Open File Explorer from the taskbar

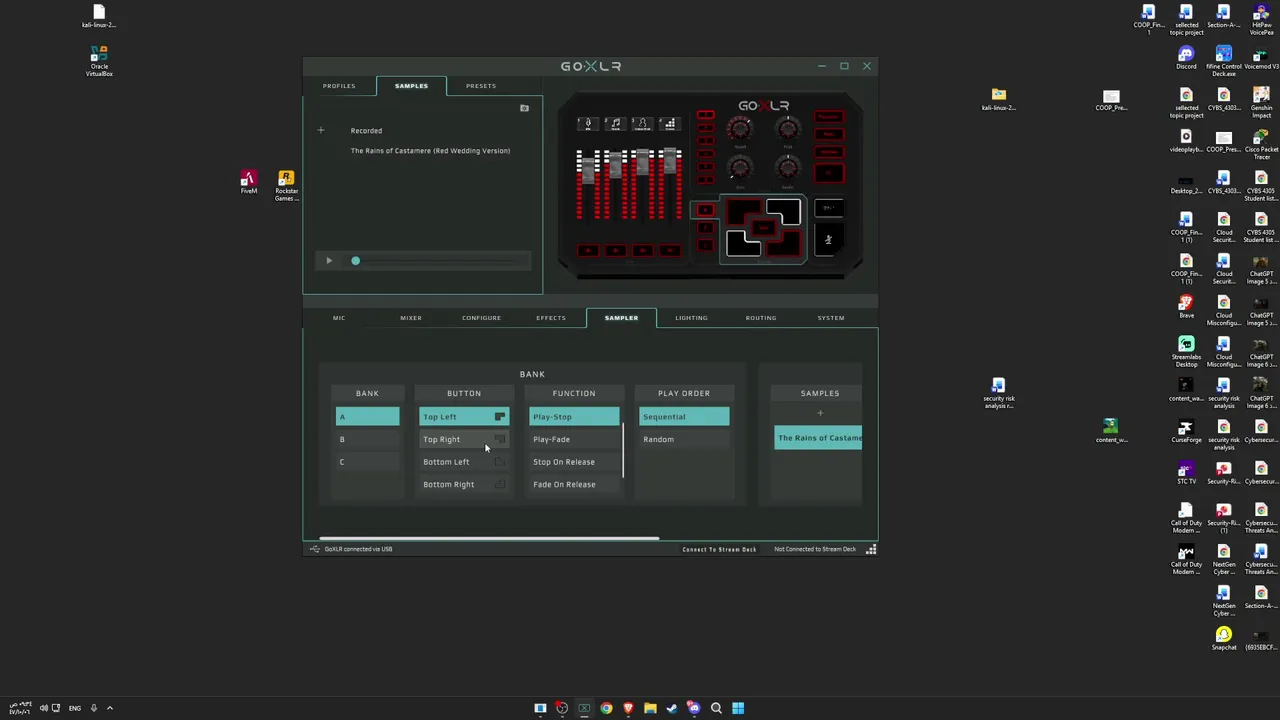point(650,708)
